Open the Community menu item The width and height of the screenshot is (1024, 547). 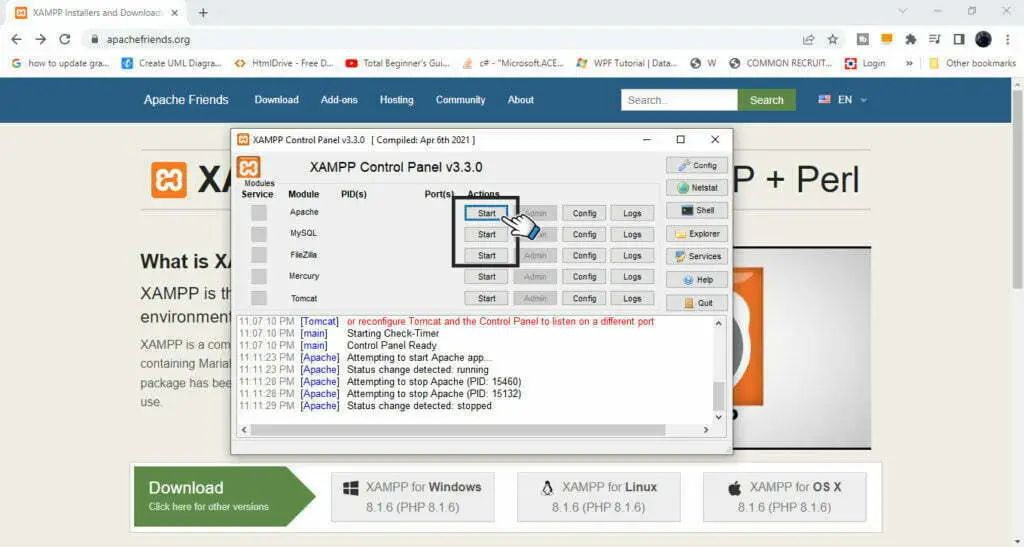tap(460, 100)
